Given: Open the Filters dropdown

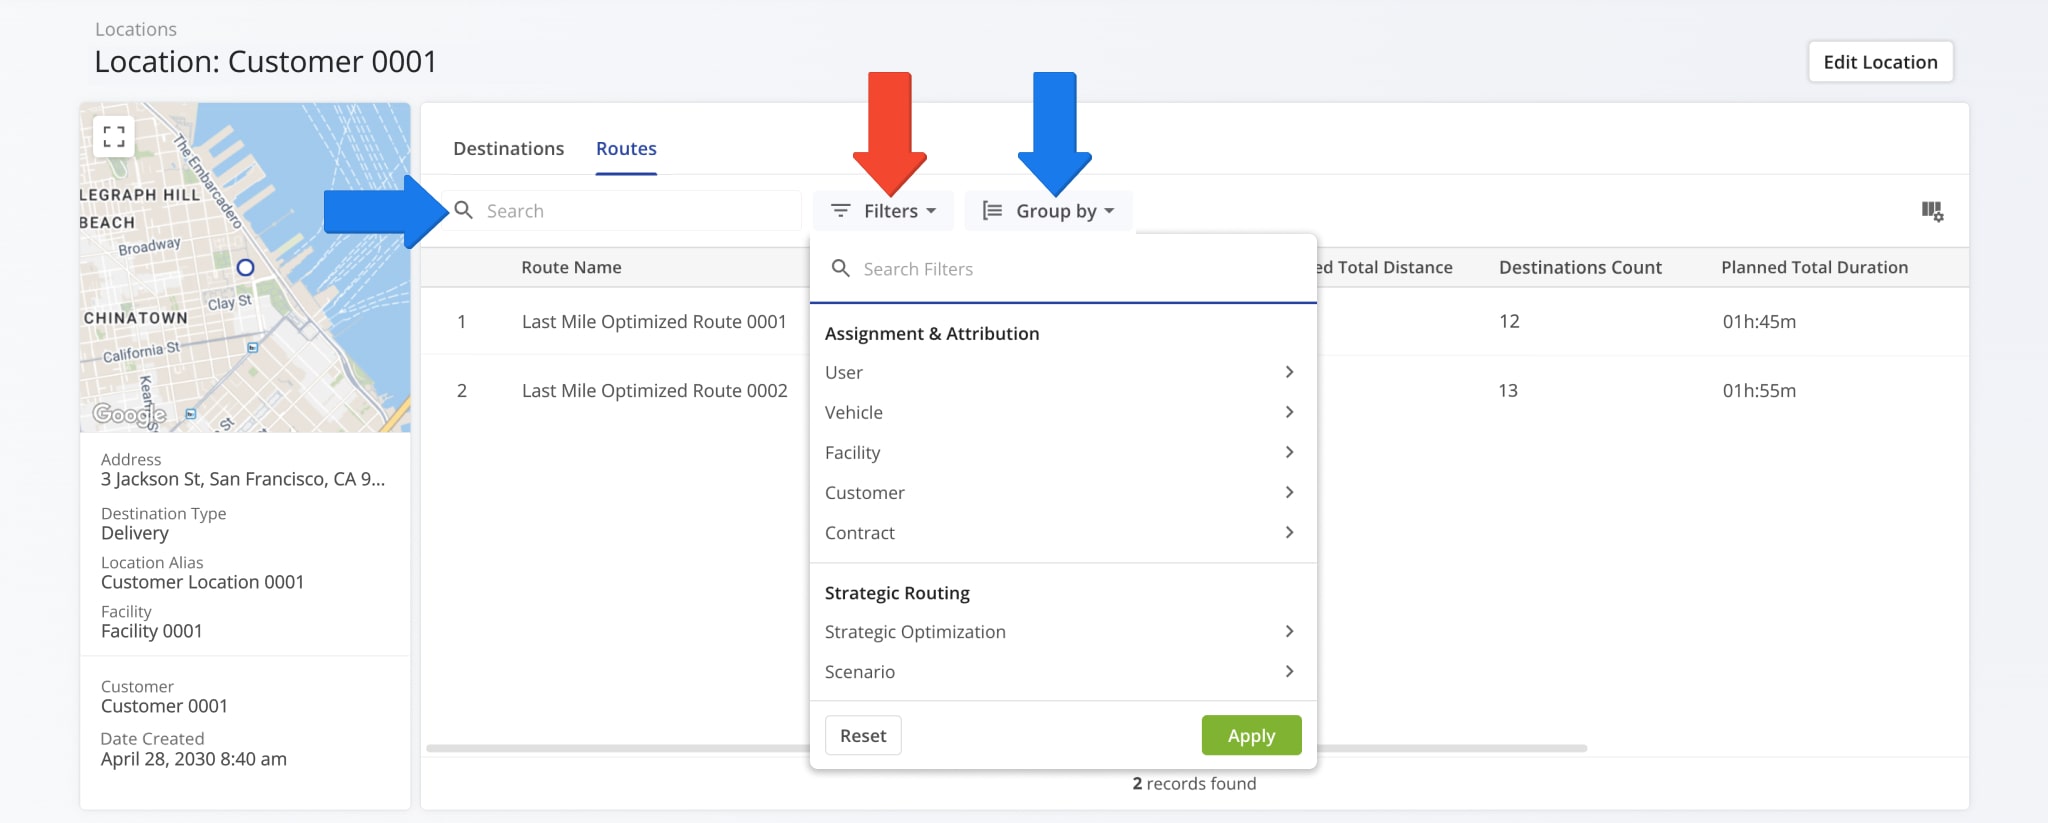Looking at the screenshot, I should point(884,211).
